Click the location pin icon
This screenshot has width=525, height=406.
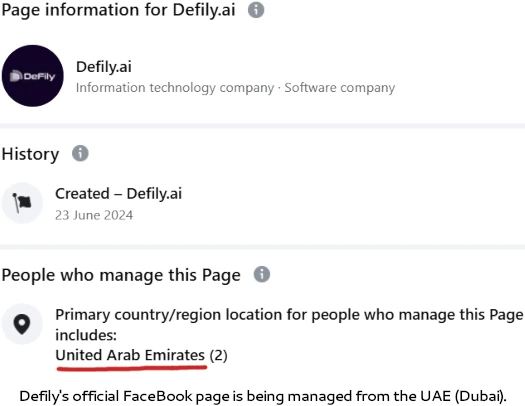(x=22, y=324)
